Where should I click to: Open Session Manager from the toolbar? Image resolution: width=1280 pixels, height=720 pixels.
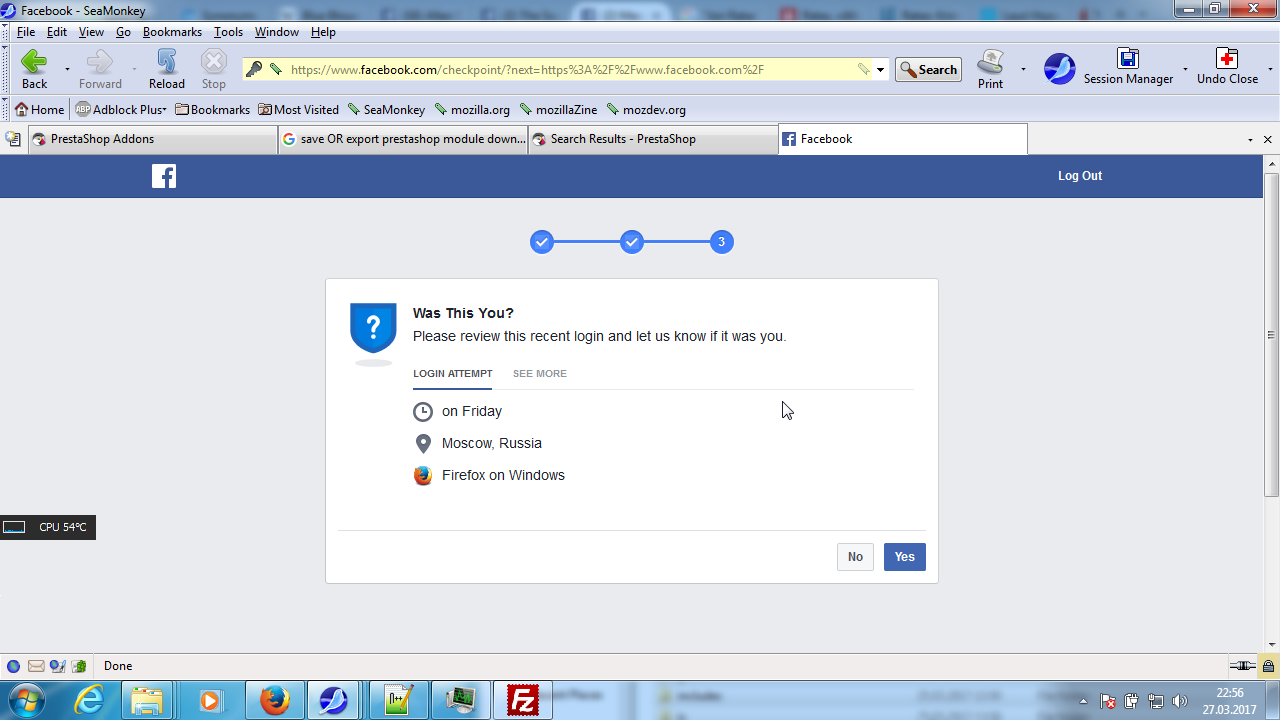[1128, 69]
